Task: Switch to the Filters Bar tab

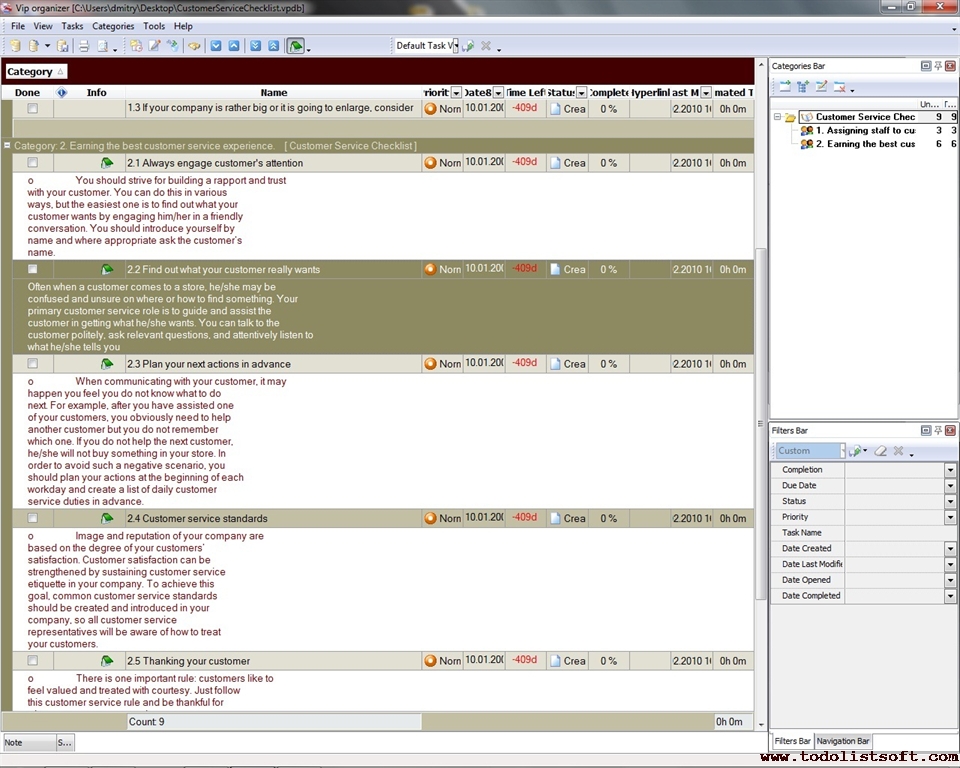Action: [792, 741]
